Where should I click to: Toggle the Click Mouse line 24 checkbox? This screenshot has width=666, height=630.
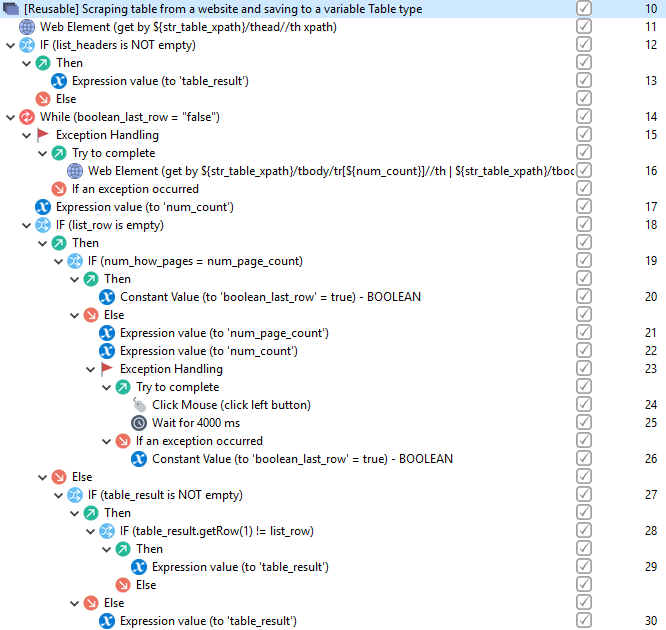[x=584, y=404]
